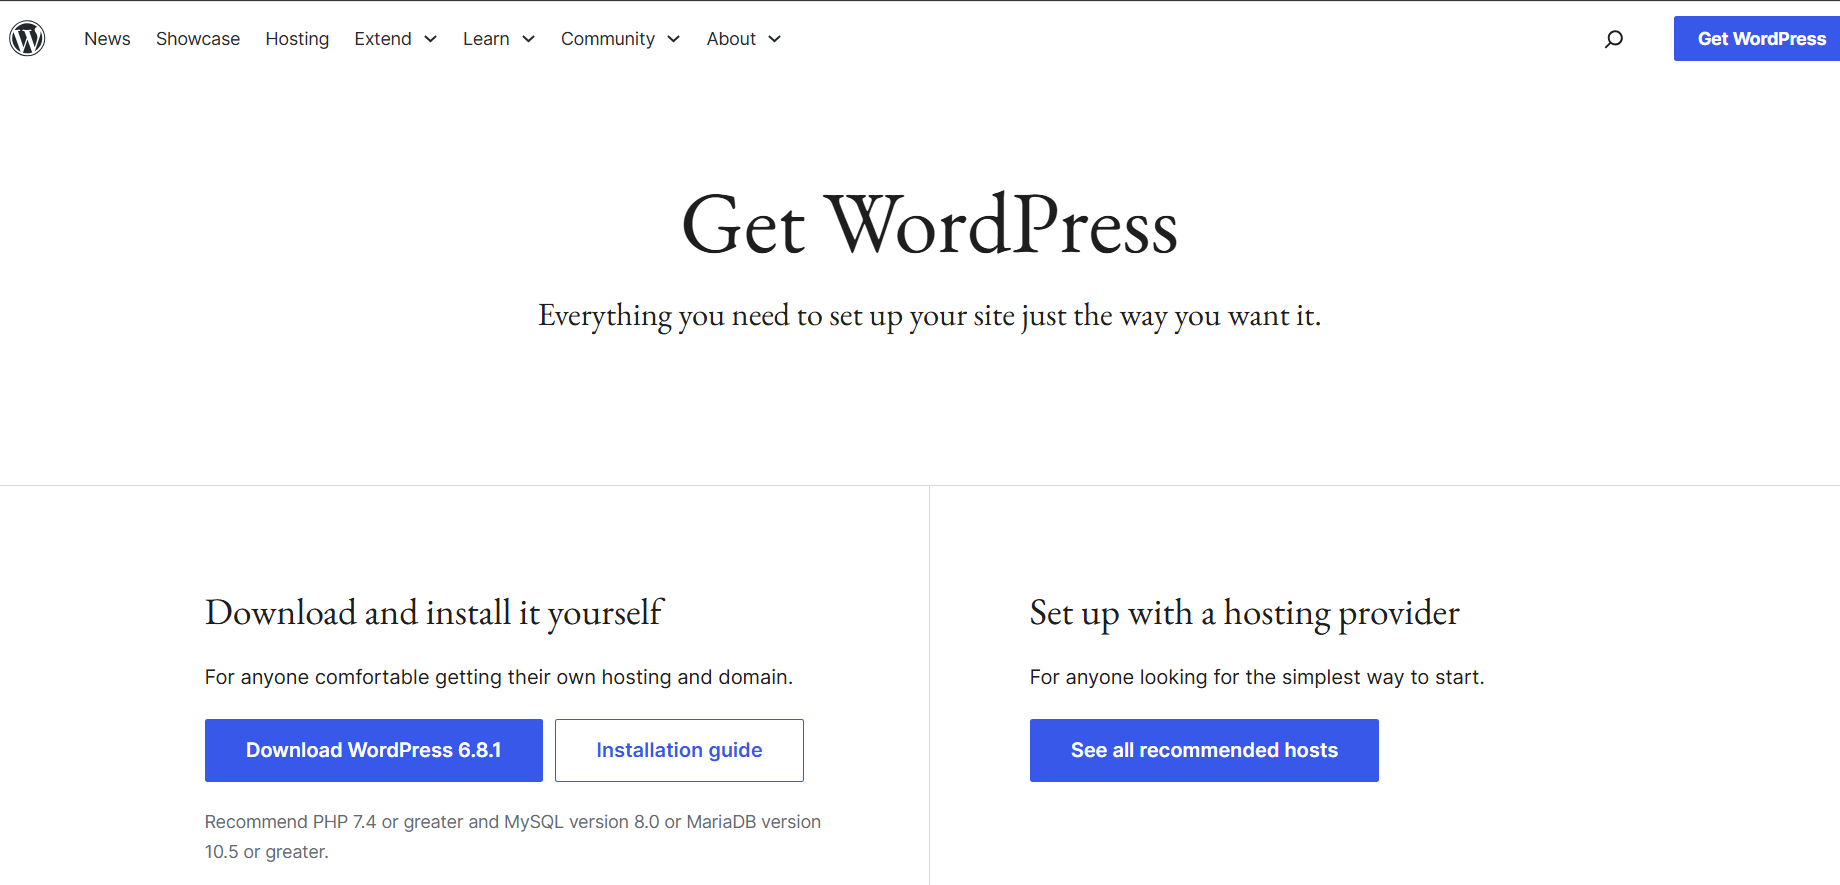The width and height of the screenshot is (1840, 885).
Task: Click the Community menu label
Action: point(608,38)
